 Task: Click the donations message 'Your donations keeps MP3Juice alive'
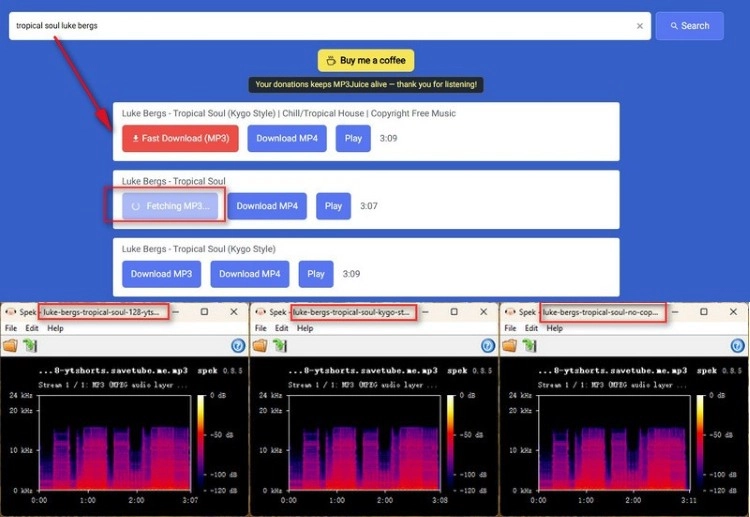click(x=366, y=85)
